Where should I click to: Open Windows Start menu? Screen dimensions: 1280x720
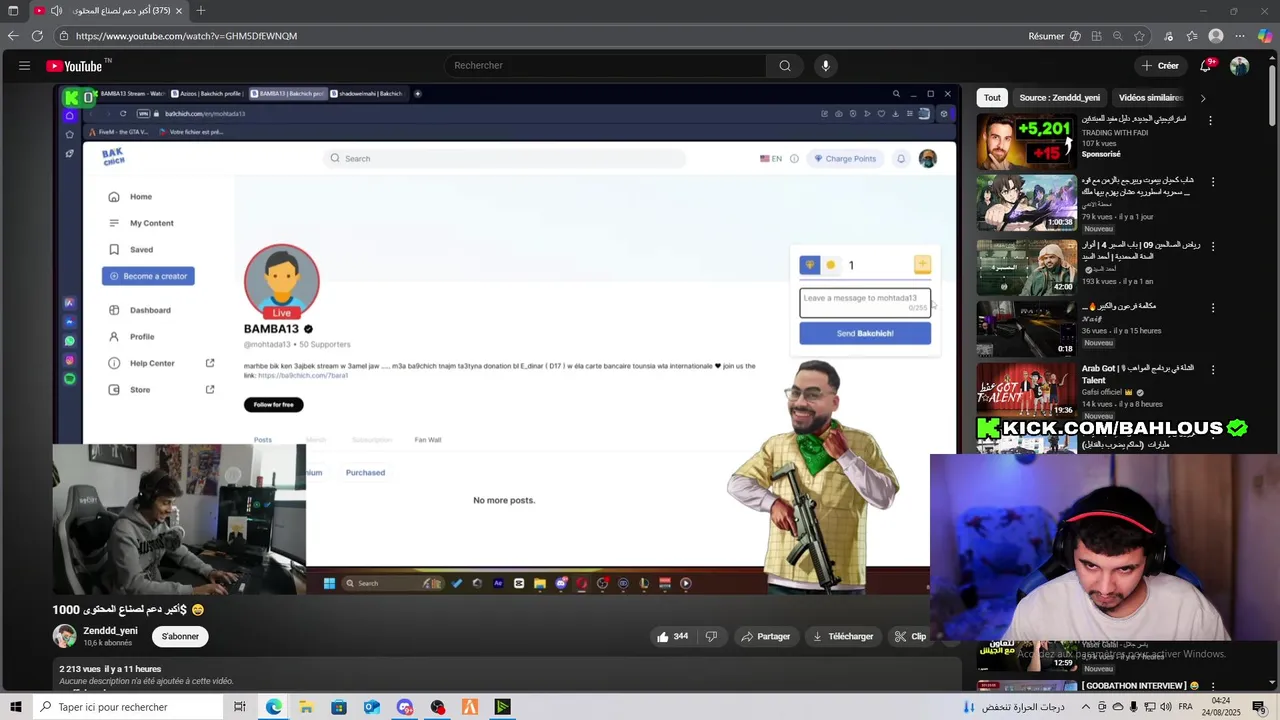tap(15, 707)
